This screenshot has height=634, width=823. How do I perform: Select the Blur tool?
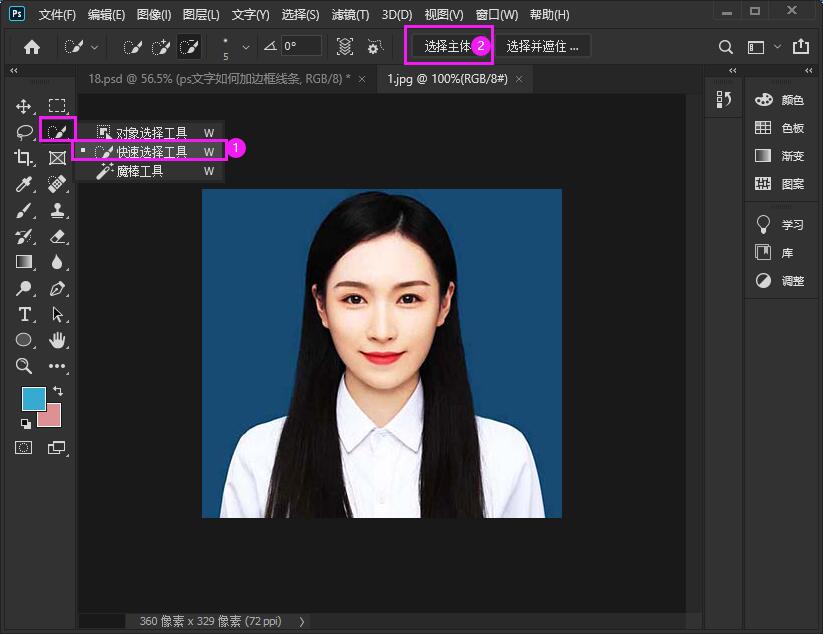tap(57, 262)
